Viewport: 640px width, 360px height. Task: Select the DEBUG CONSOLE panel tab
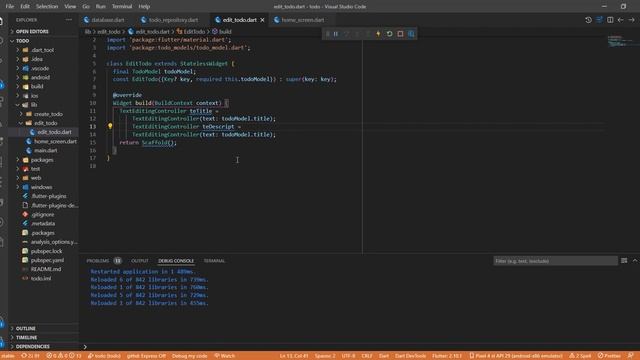click(176, 260)
